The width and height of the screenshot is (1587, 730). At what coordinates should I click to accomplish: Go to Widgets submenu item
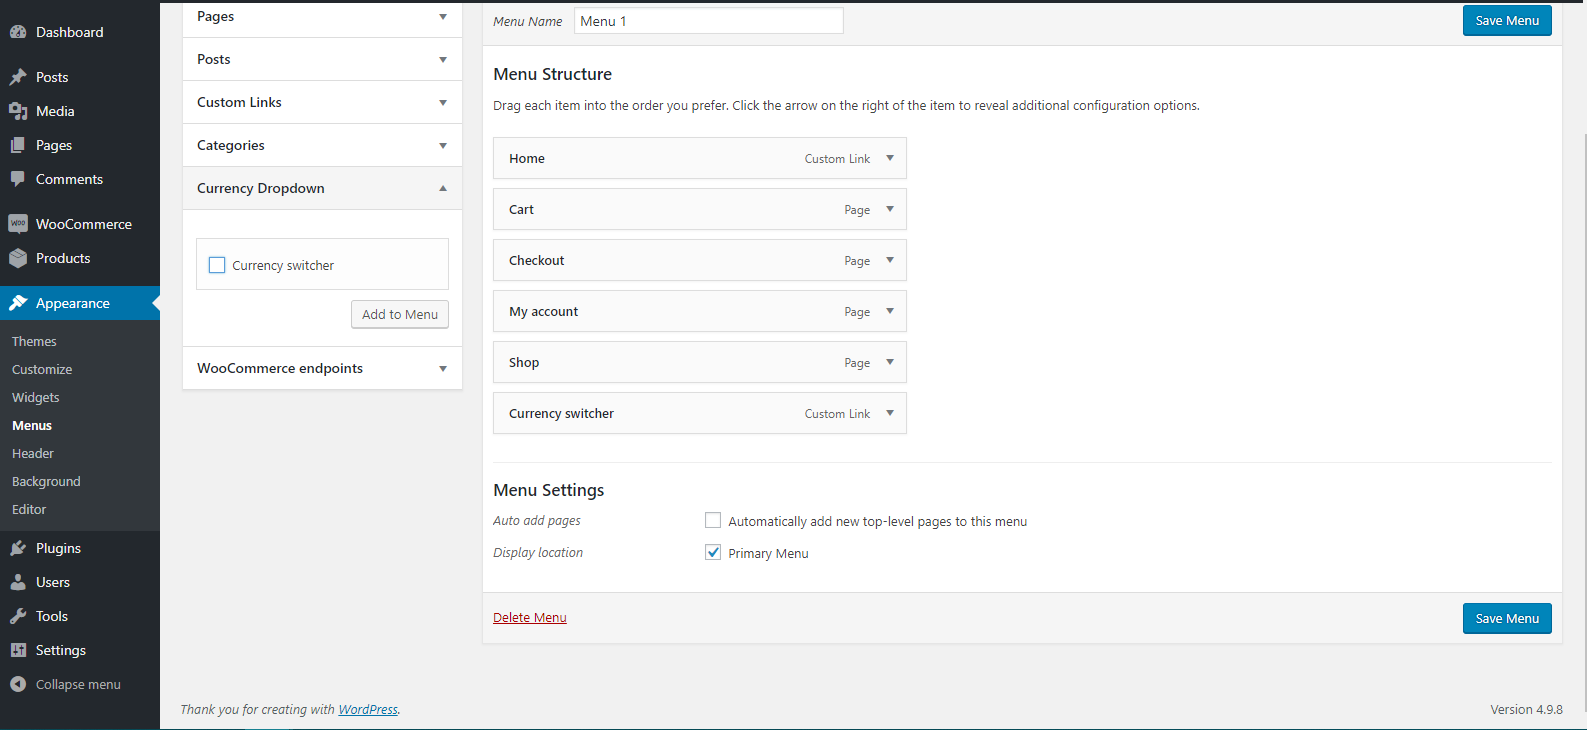[36, 397]
